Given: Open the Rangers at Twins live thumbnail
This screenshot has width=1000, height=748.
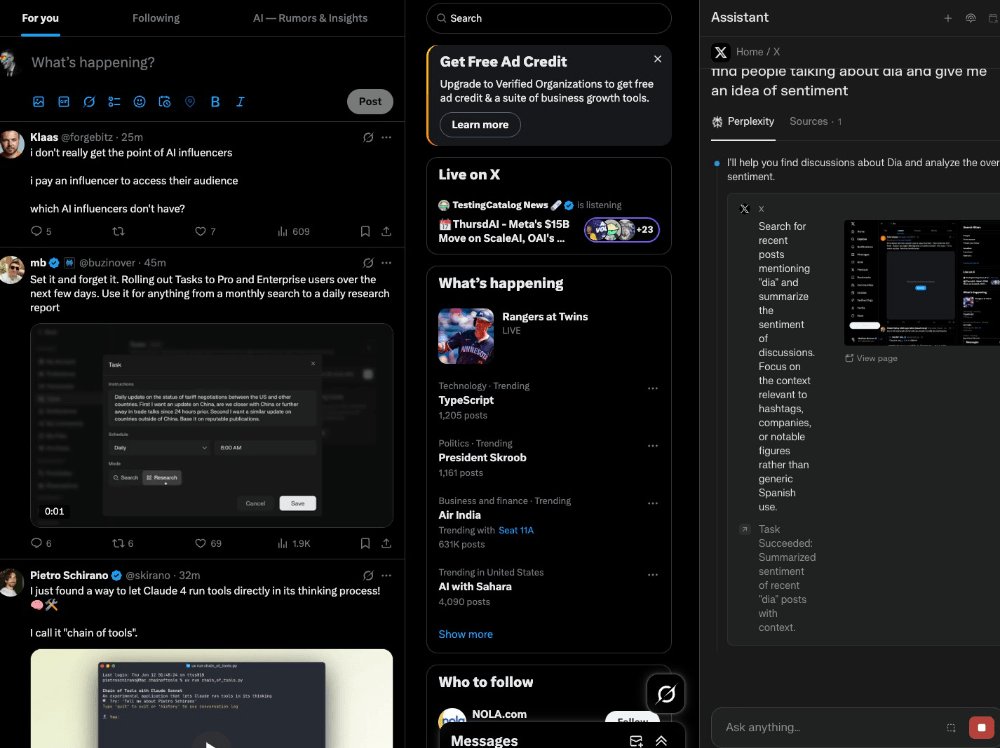Looking at the screenshot, I should tap(466, 336).
